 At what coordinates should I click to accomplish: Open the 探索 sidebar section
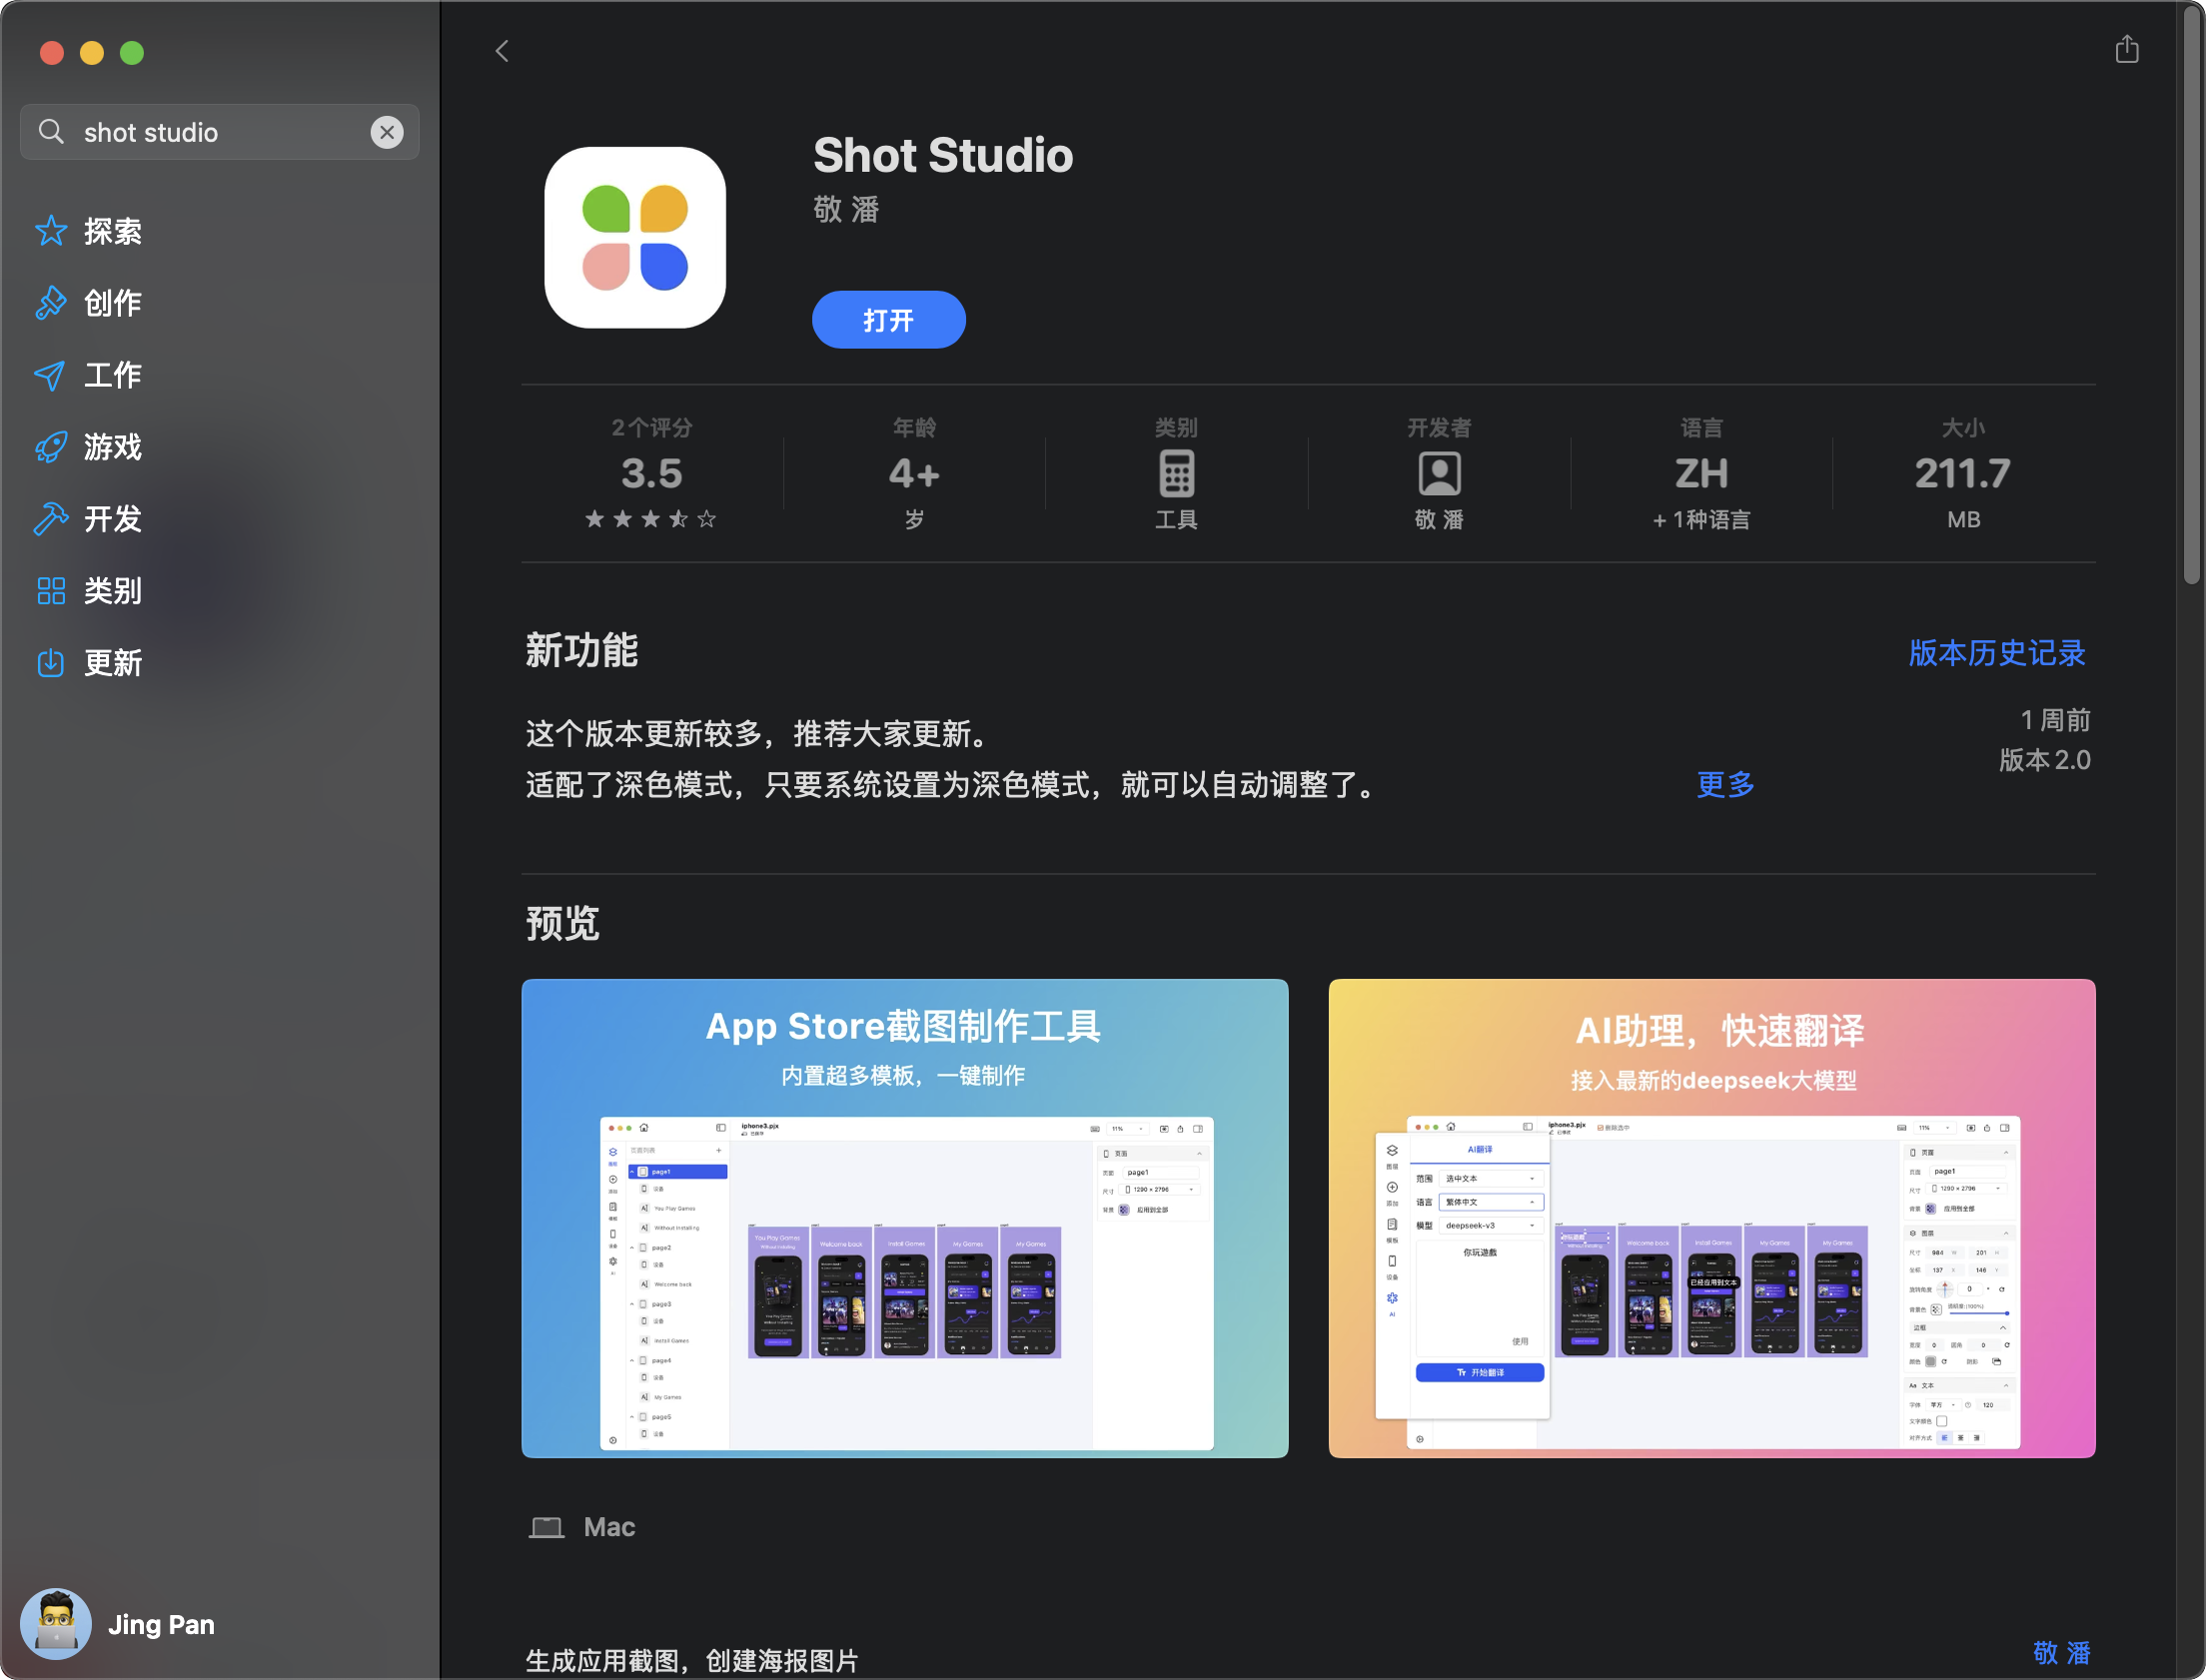point(112,231)
